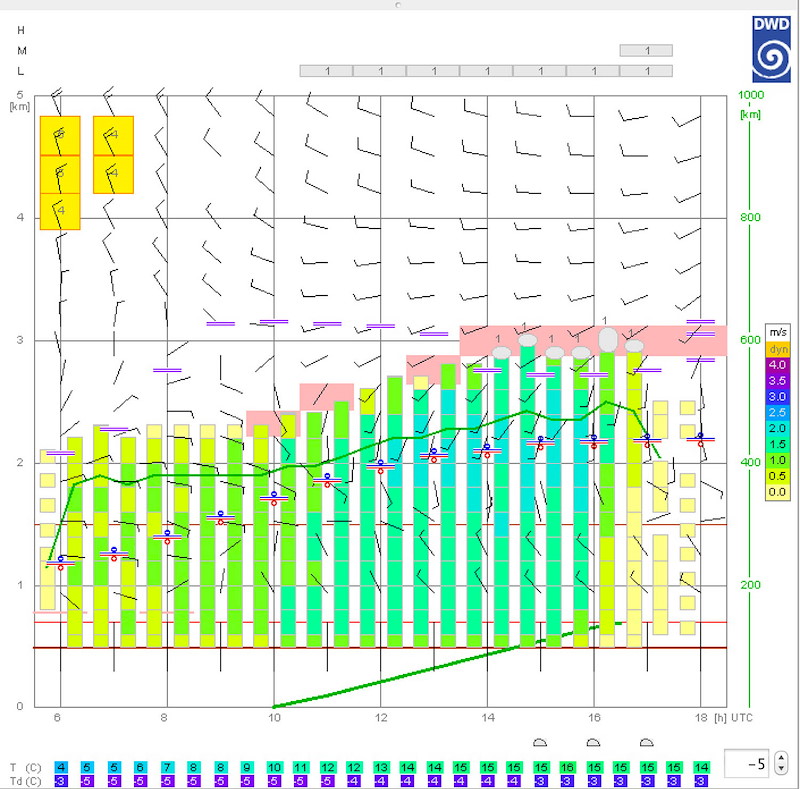Select the 3.0 m/s blue legend swatch
Screen dimensions: 800x789
click(x=778, y=397)
